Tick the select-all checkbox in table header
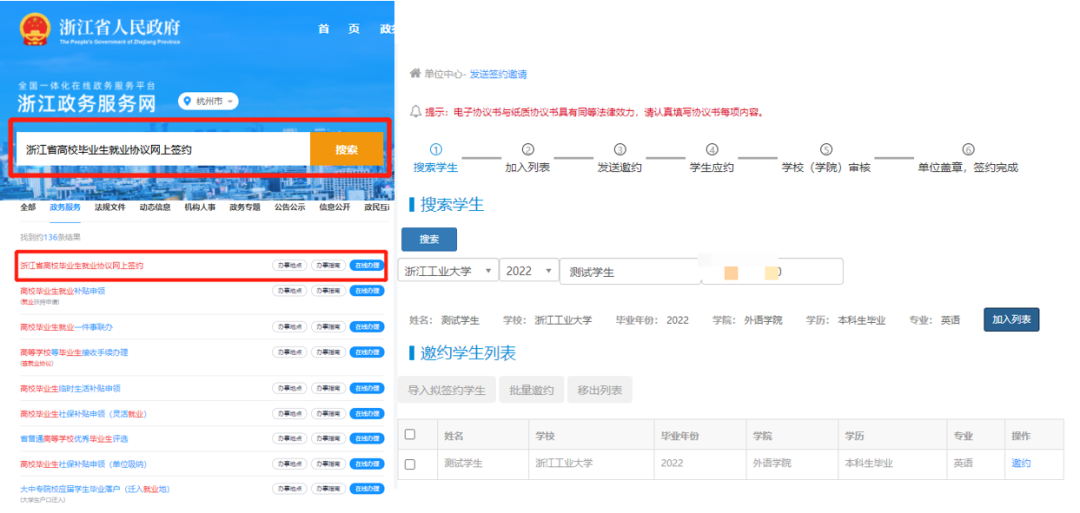1080x513 pixels. pyautogui.click(x=410, y=435)
